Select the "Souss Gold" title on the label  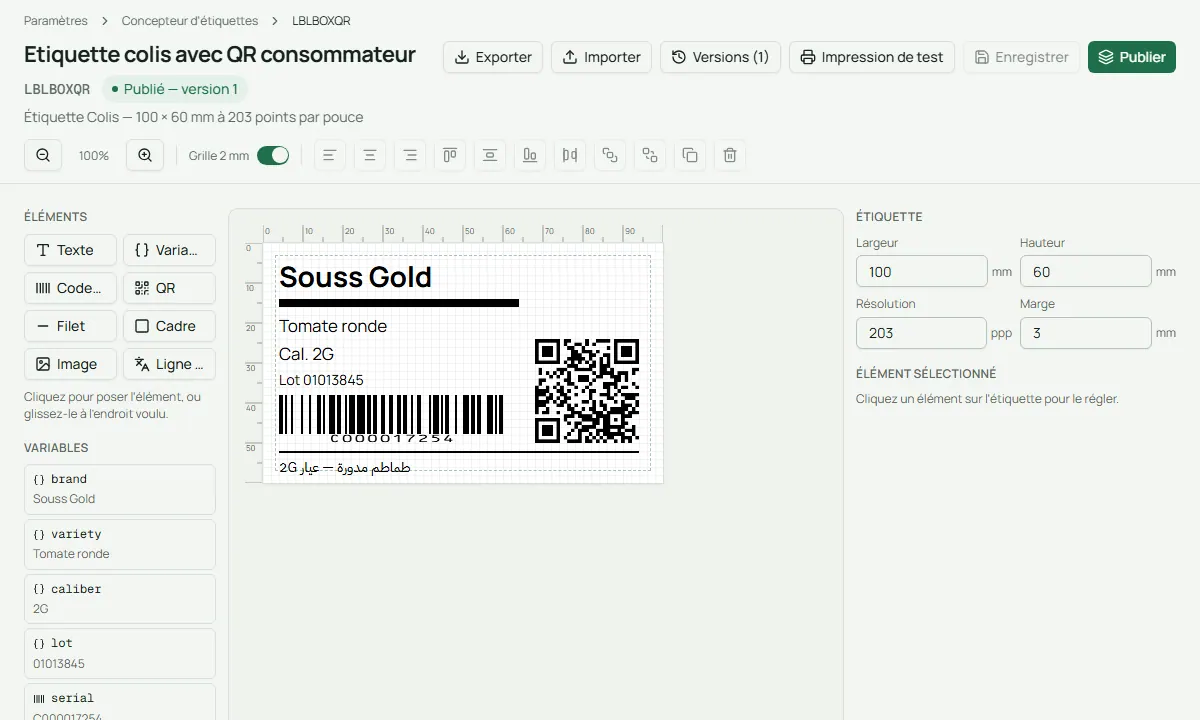click(356, 277)
